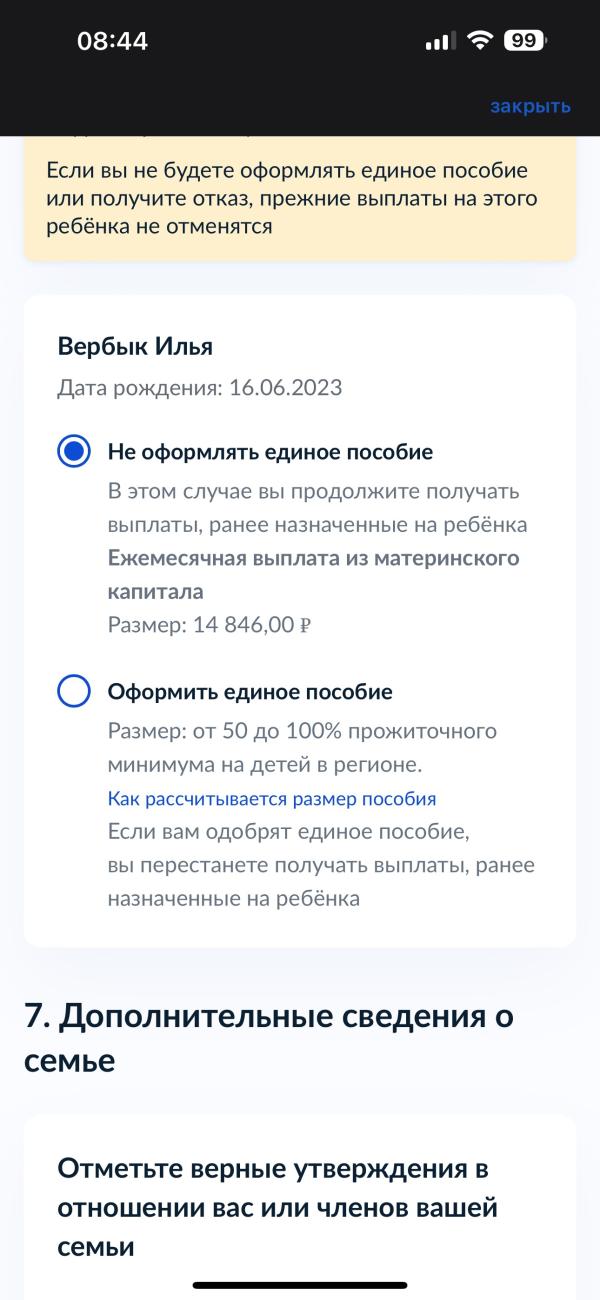This screenshot has width=600, height=1300.
Task: Tap the Wi-Fi icon in status bar
Action: coord(481,41)
